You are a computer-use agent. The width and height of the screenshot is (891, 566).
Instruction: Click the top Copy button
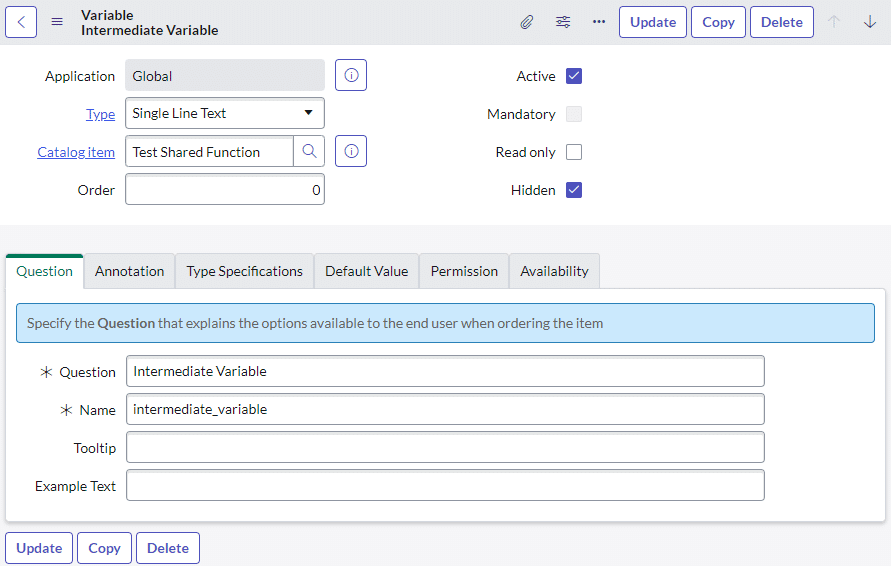pos(718,22)
